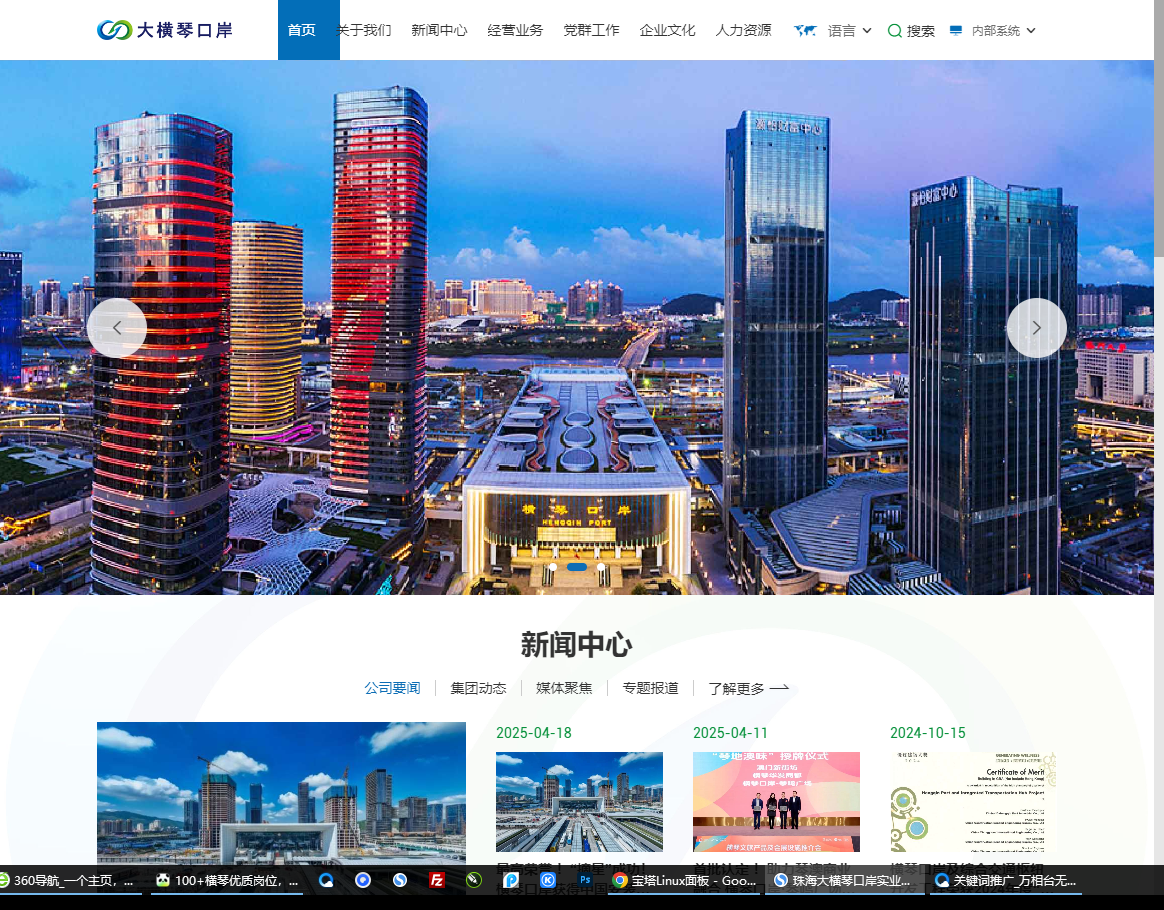Select the third carousel indicator dot
The height and width of the screenshot is (910, 1164).
(x=601, y=567)
